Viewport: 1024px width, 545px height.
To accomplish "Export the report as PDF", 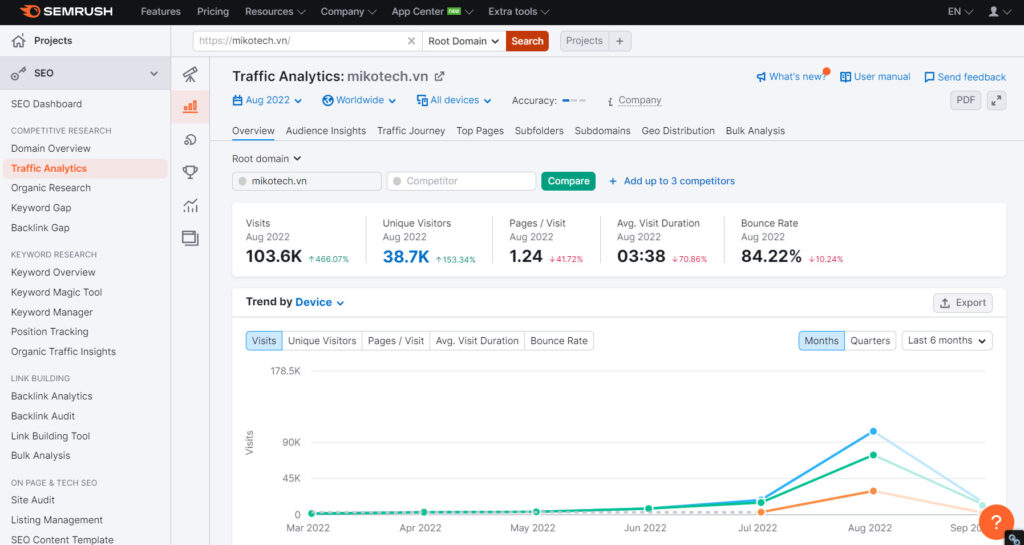I will pos(965,101).
